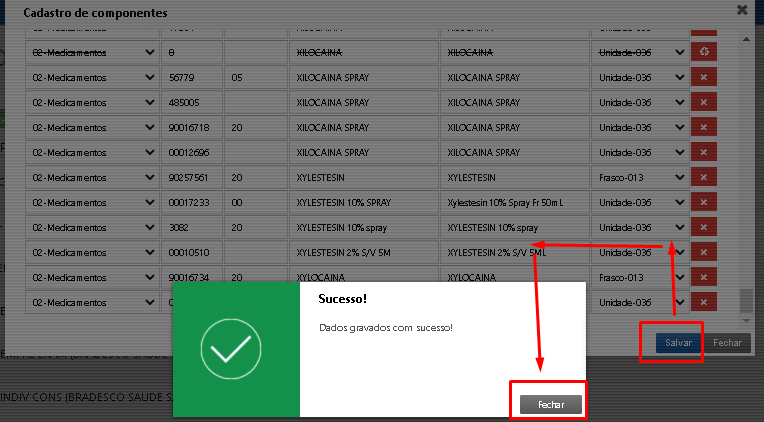Expand the type dropdown for code 00012696
Screen dimensions: 764x422
coord(92,153)
